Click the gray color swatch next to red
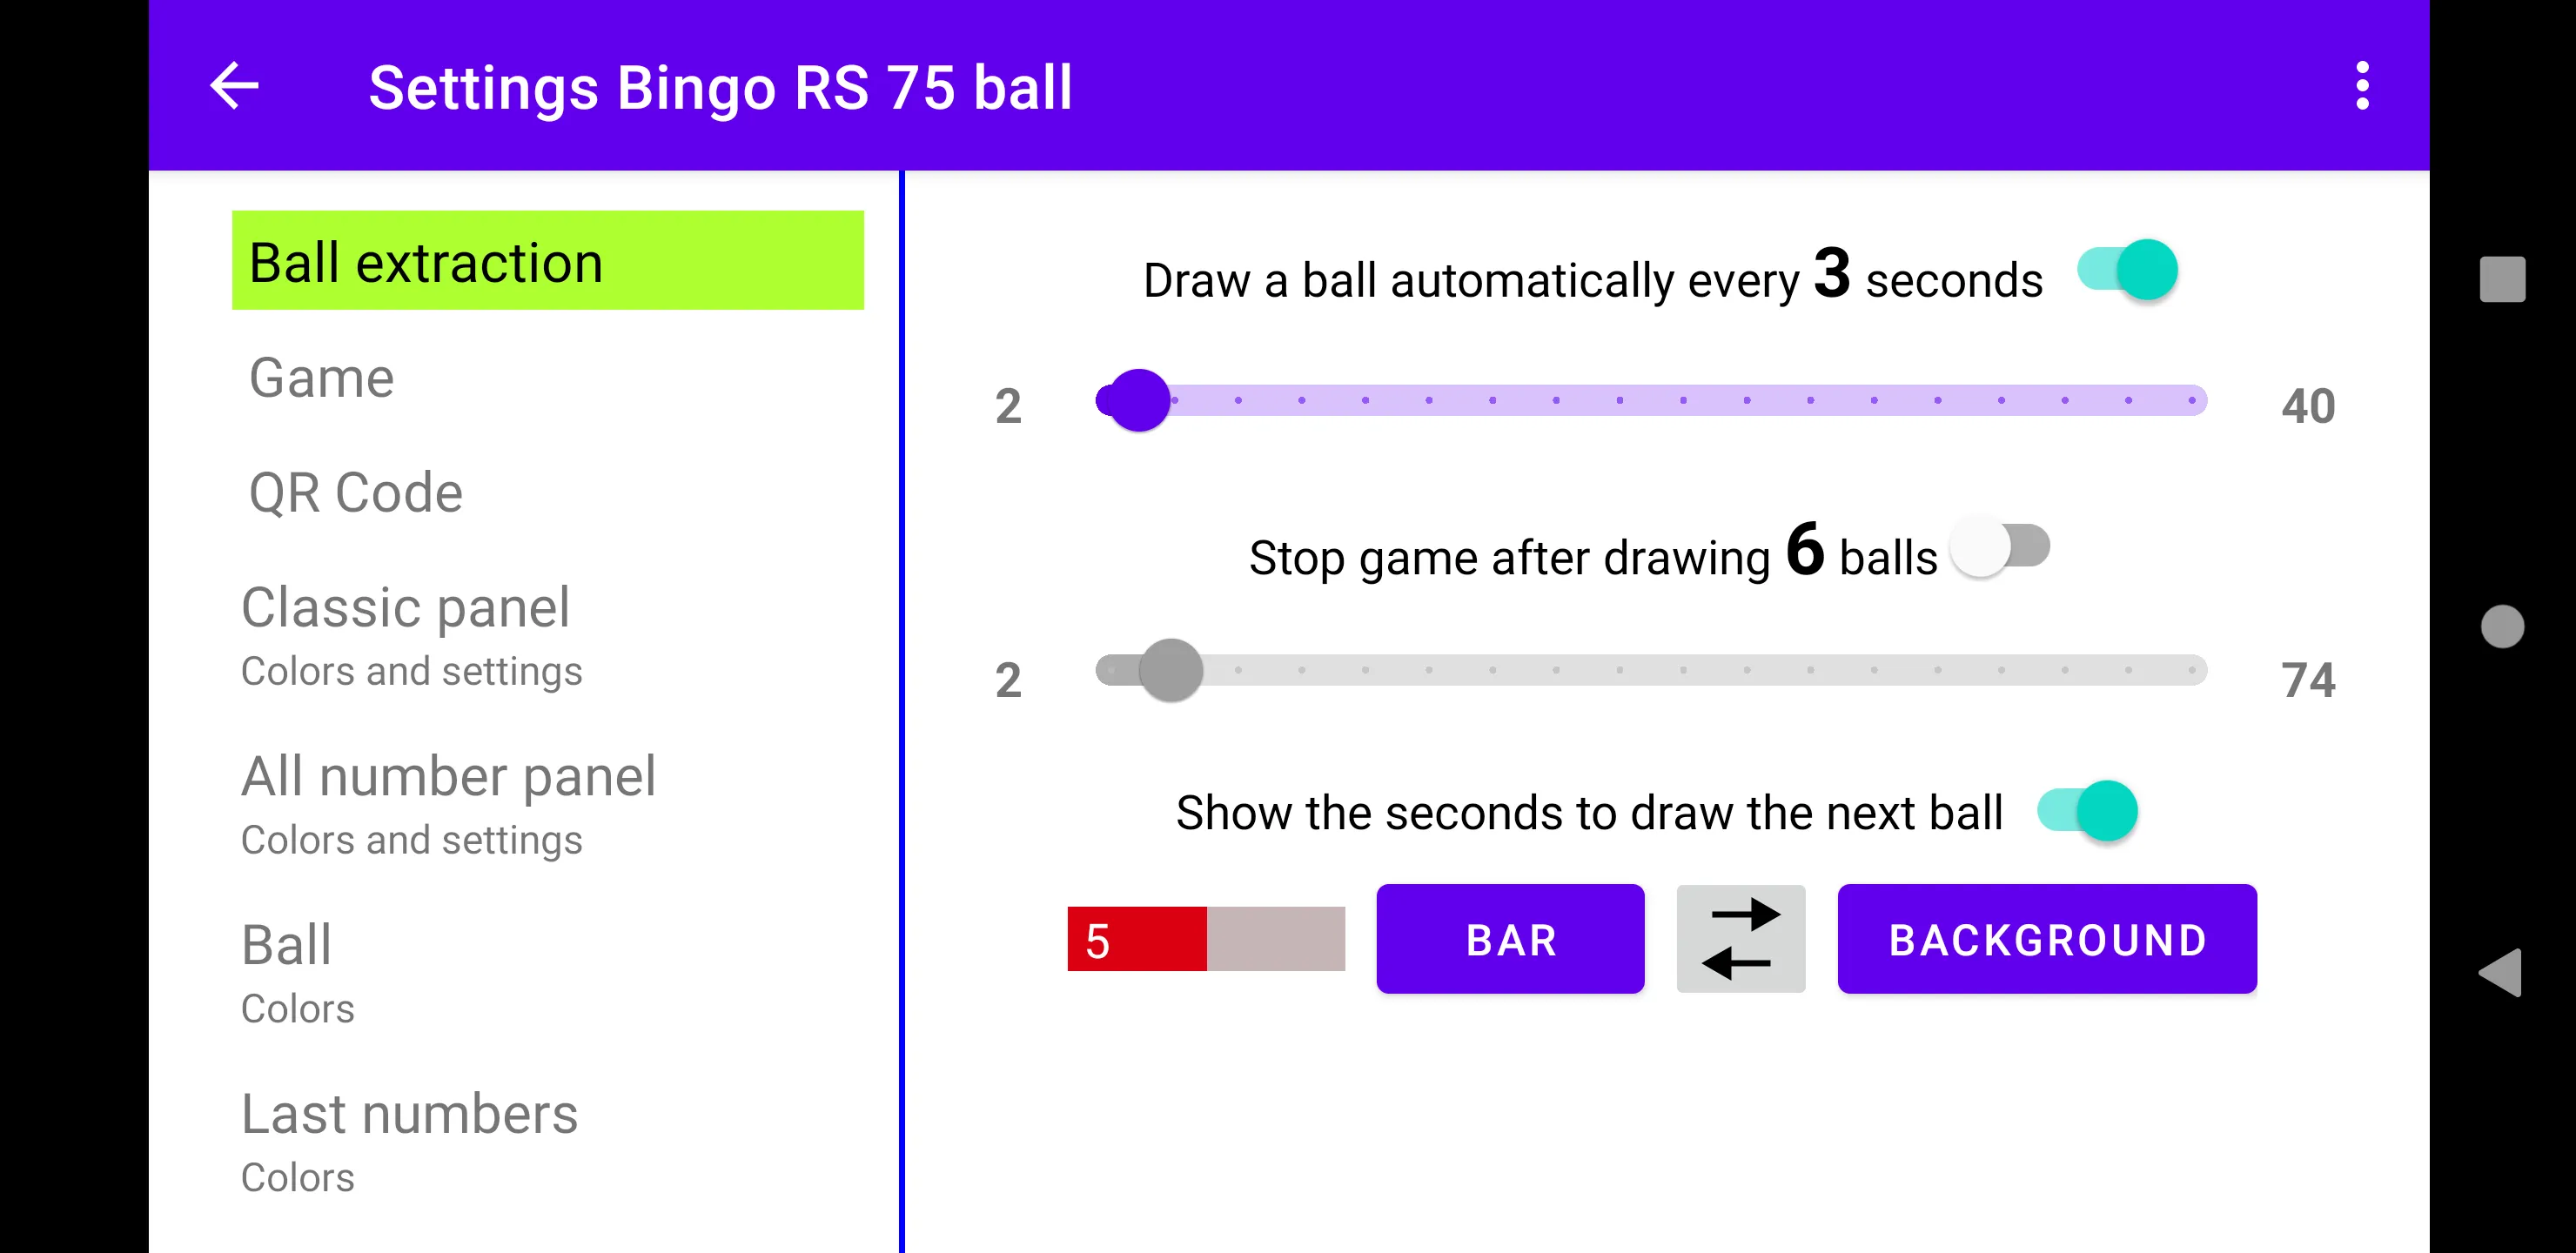 tap(1273, 938)
